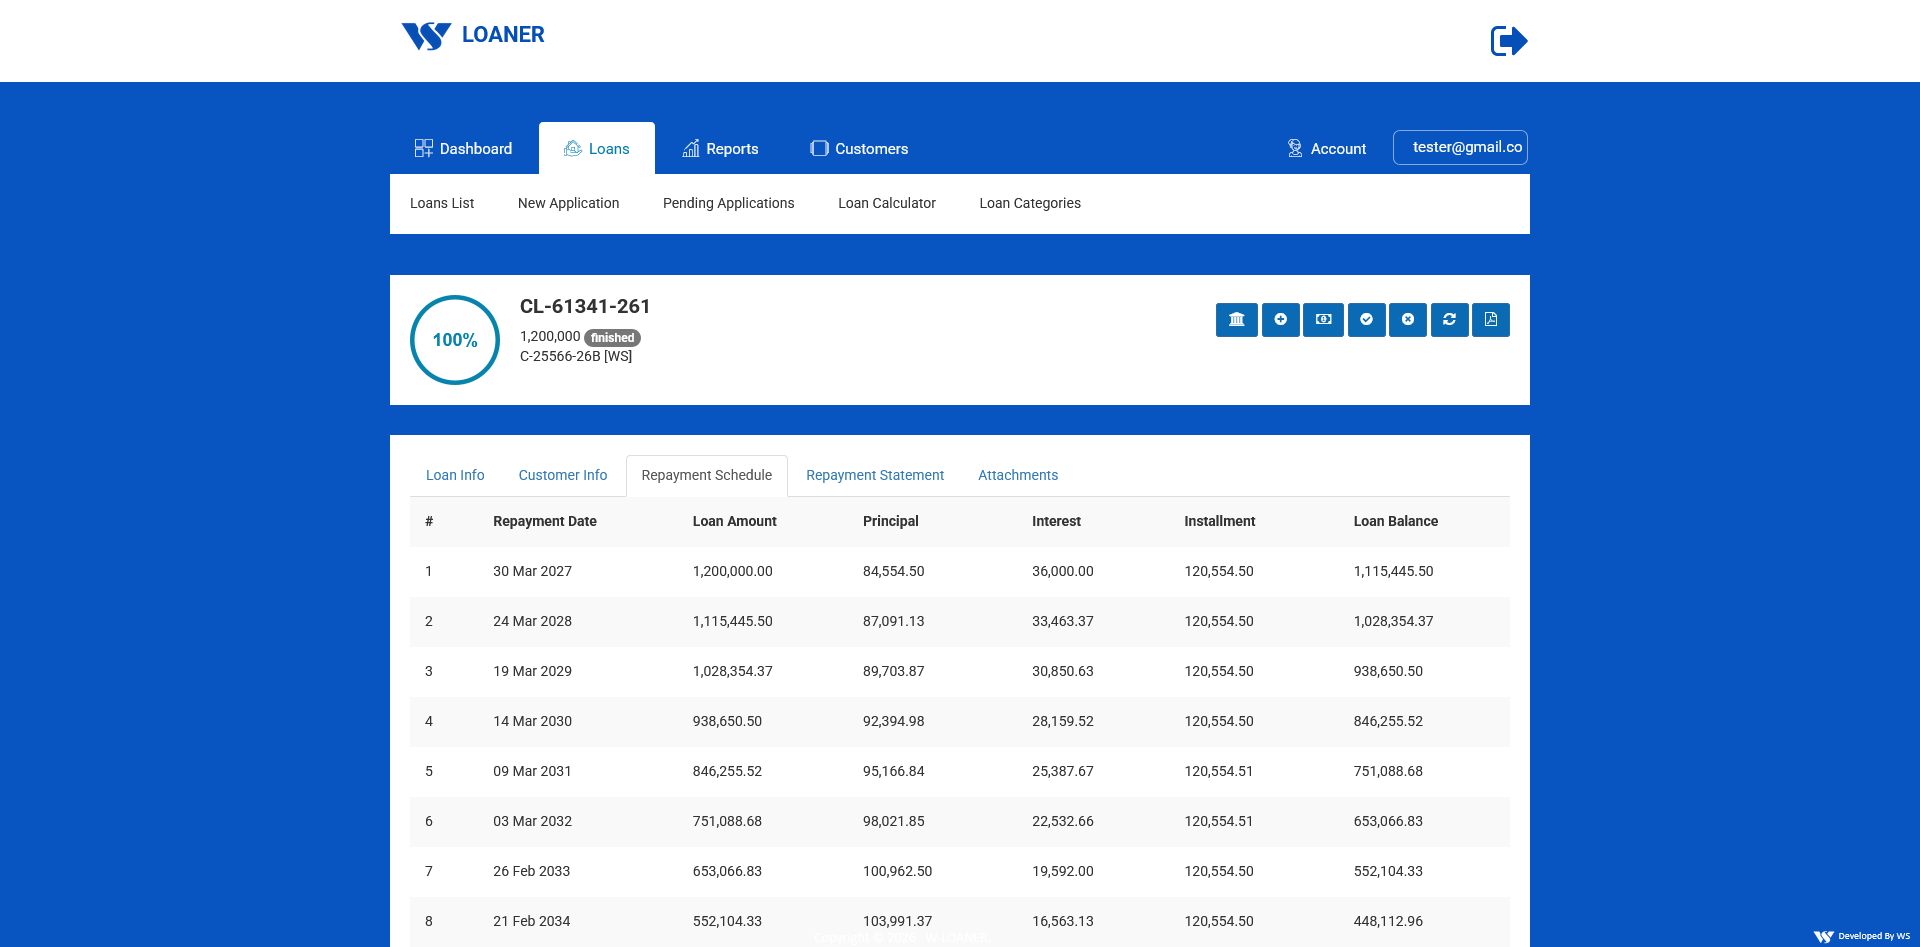
Task: Click repayment date 30 Mar 2027
Action: coord(533,571)
